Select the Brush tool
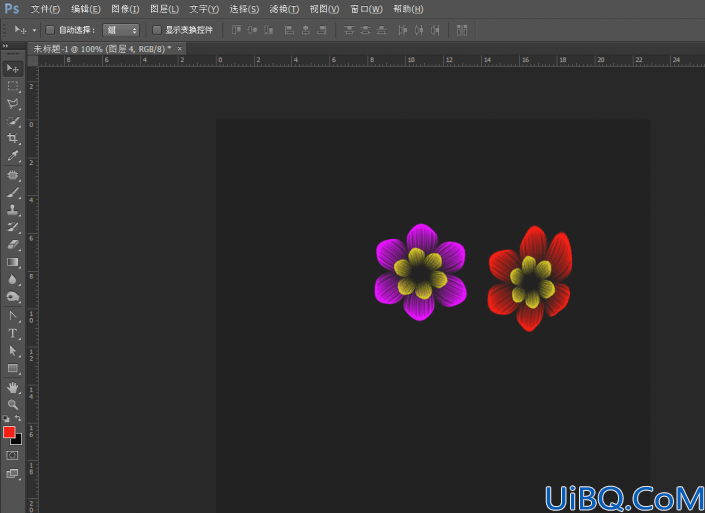The image size is (705, 513). [x=13, y=192]
